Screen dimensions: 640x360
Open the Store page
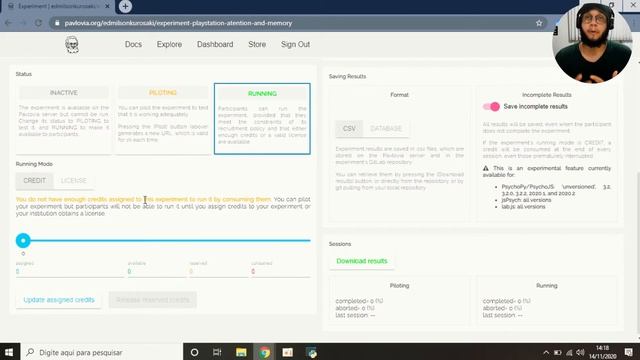click(257, 44)
